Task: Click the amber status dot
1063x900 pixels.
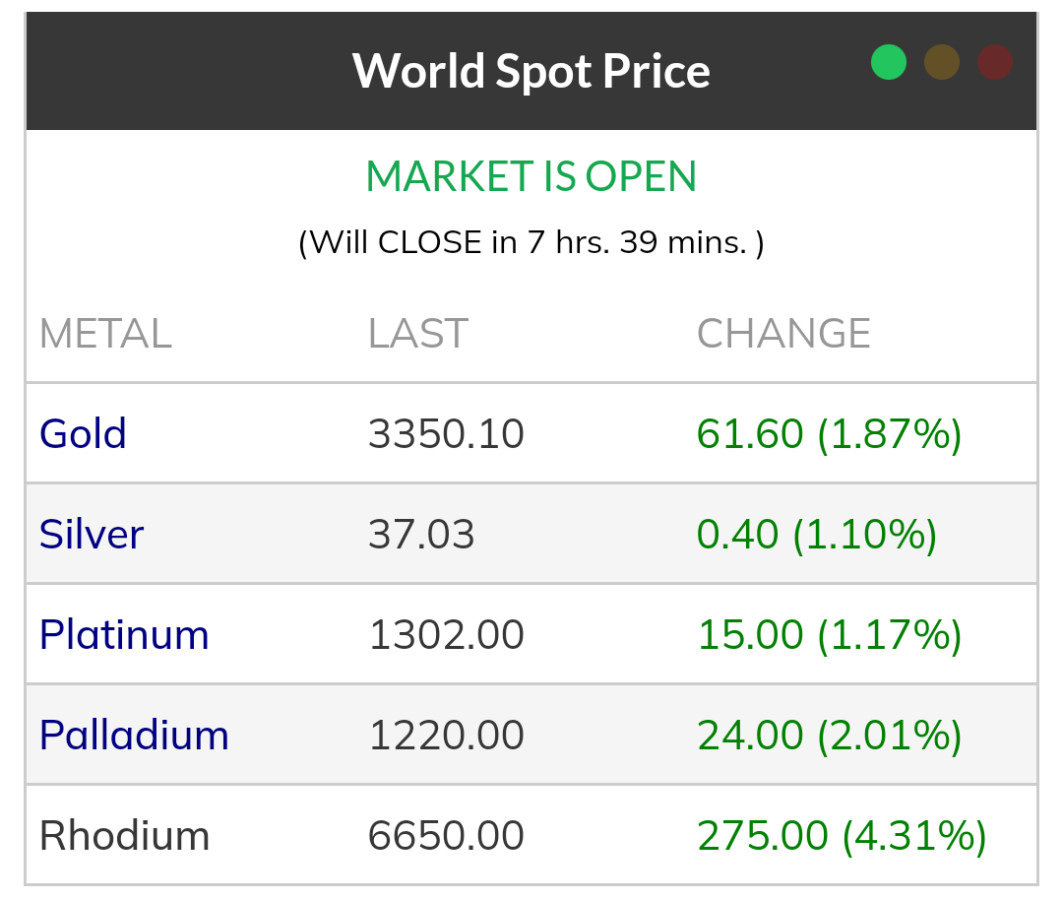Action: coord(942,62)
